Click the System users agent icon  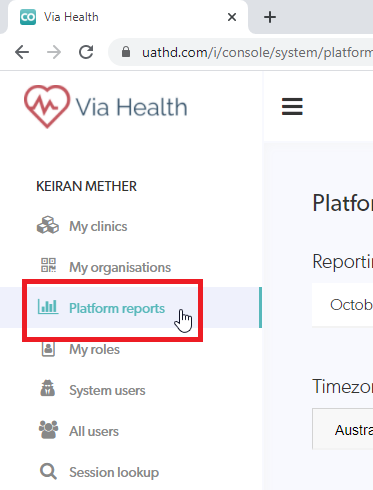point(48,388)
